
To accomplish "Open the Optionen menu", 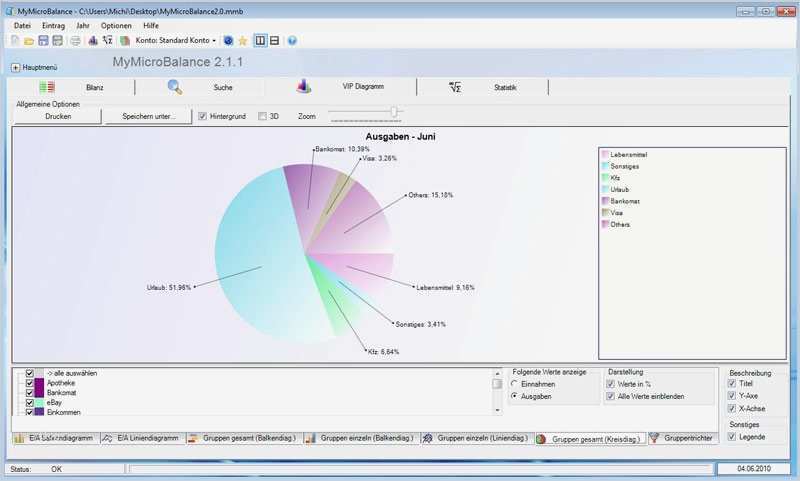I will (x=116, y=26).
